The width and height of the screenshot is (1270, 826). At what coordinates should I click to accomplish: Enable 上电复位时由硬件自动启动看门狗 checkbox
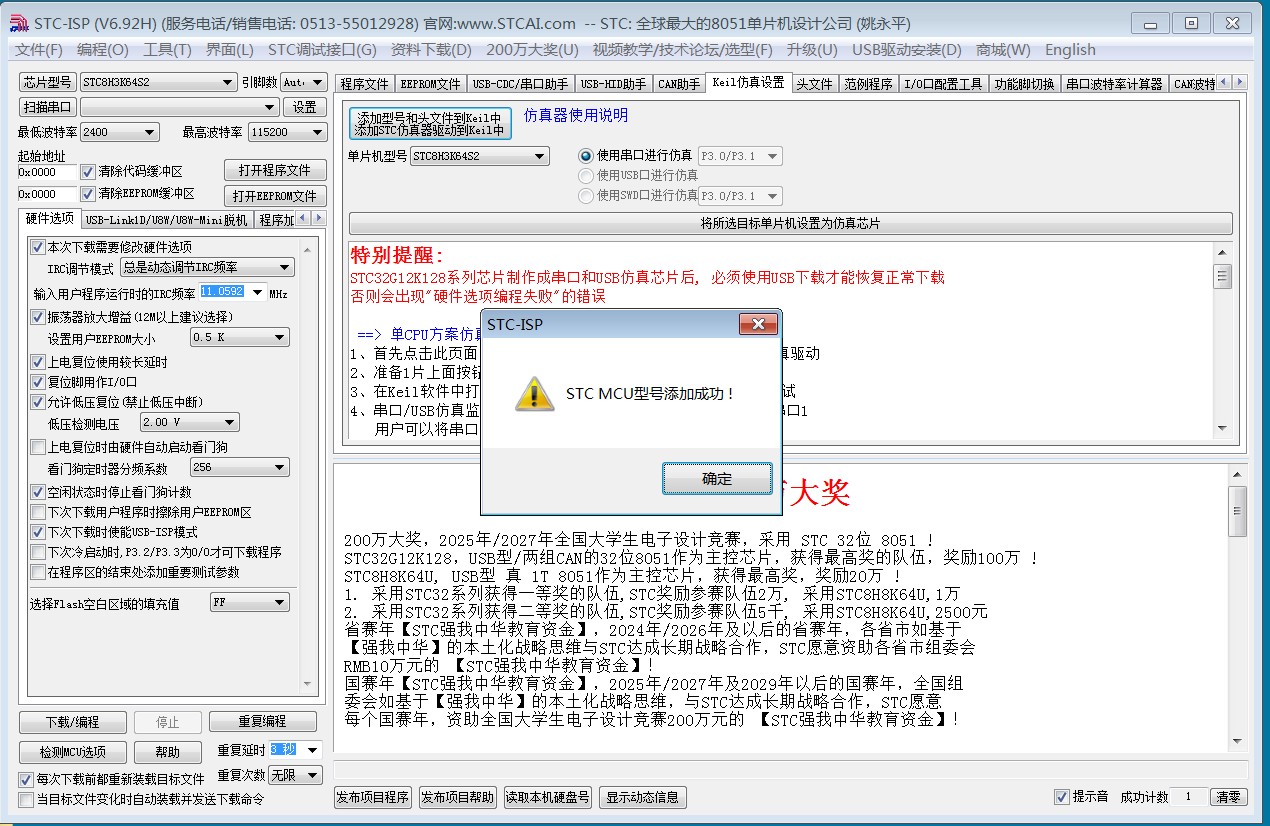[38, 447]
